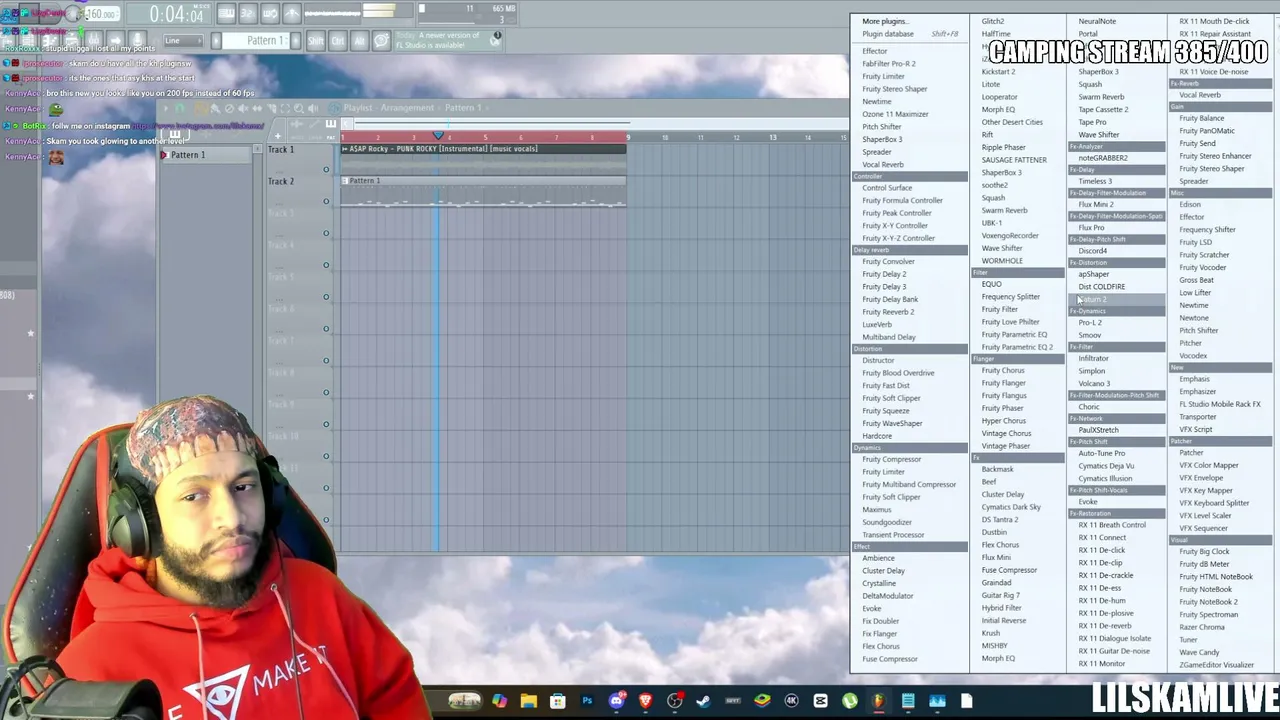Choose Soundgoodizer from the Dynamics list
Viewport: 1280px width, 720px height.
887,522
